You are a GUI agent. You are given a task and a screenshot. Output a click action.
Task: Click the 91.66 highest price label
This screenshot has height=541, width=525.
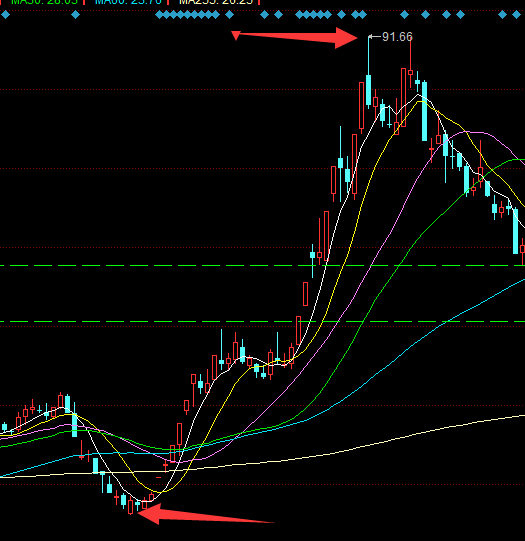(x=397, y=37)
